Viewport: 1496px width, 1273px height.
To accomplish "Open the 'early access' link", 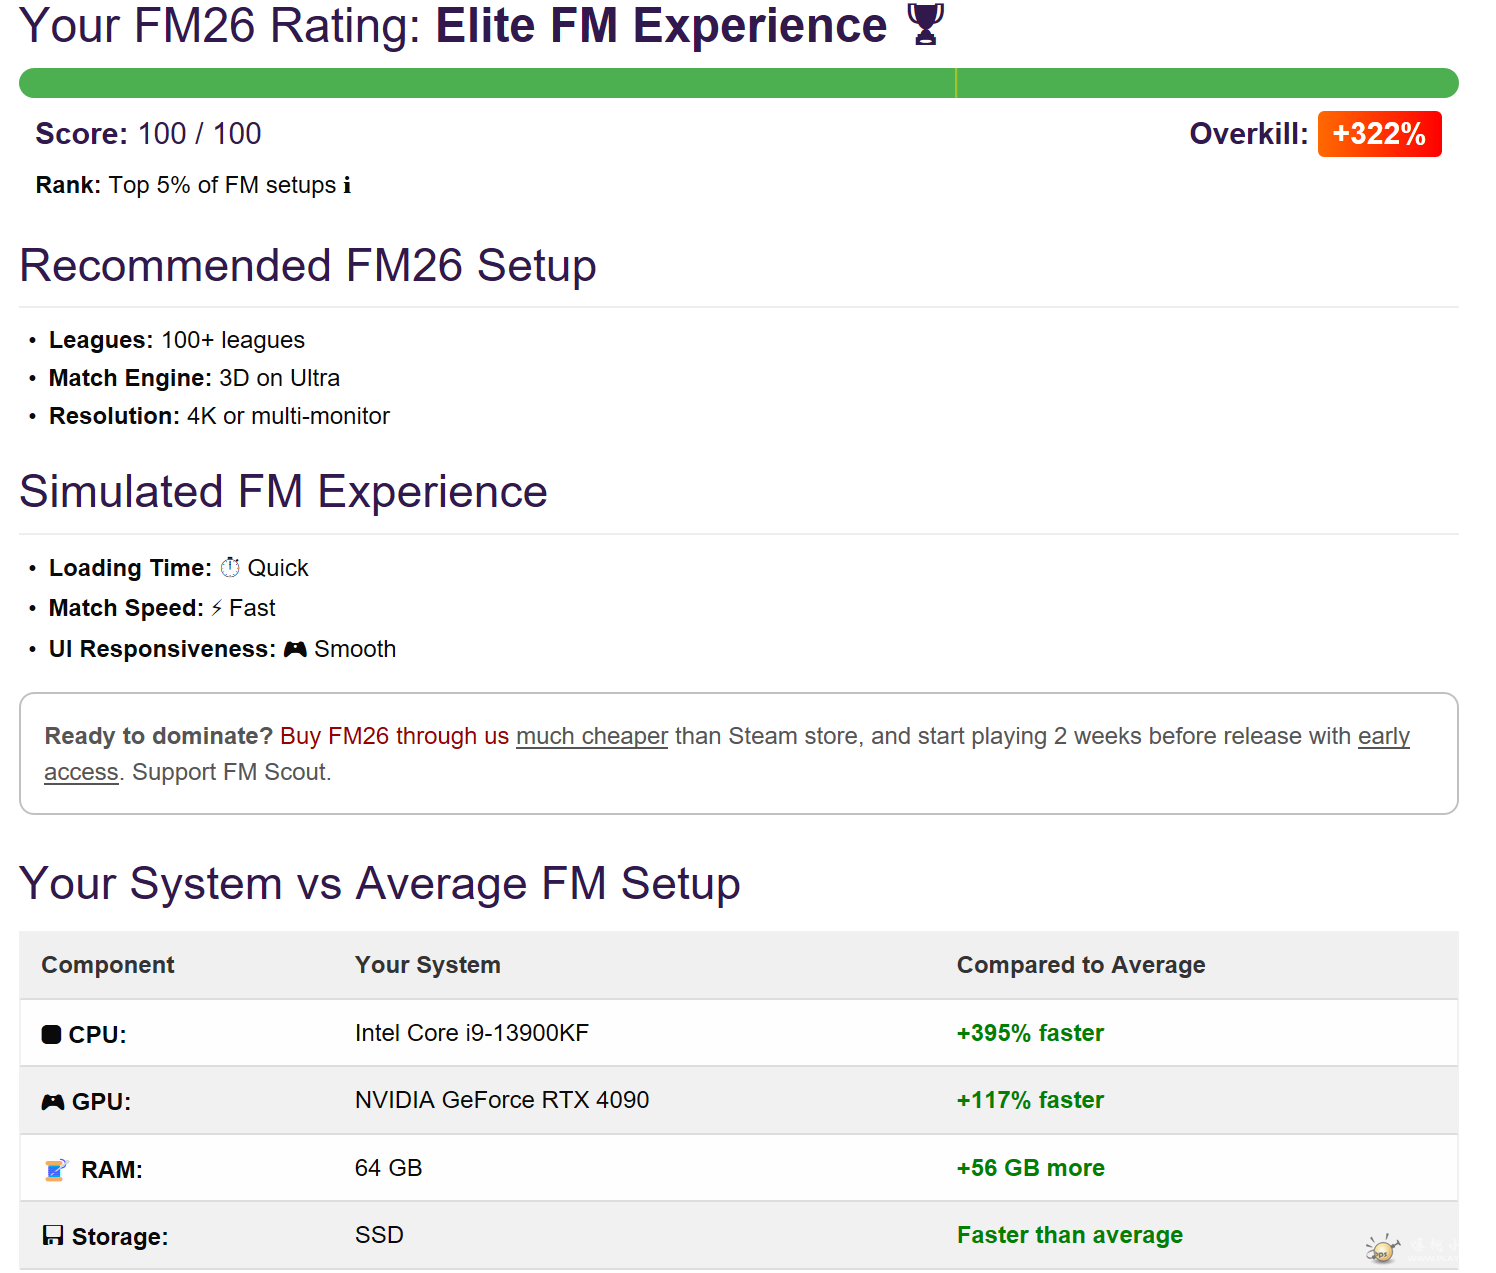I will (1383, 737).
